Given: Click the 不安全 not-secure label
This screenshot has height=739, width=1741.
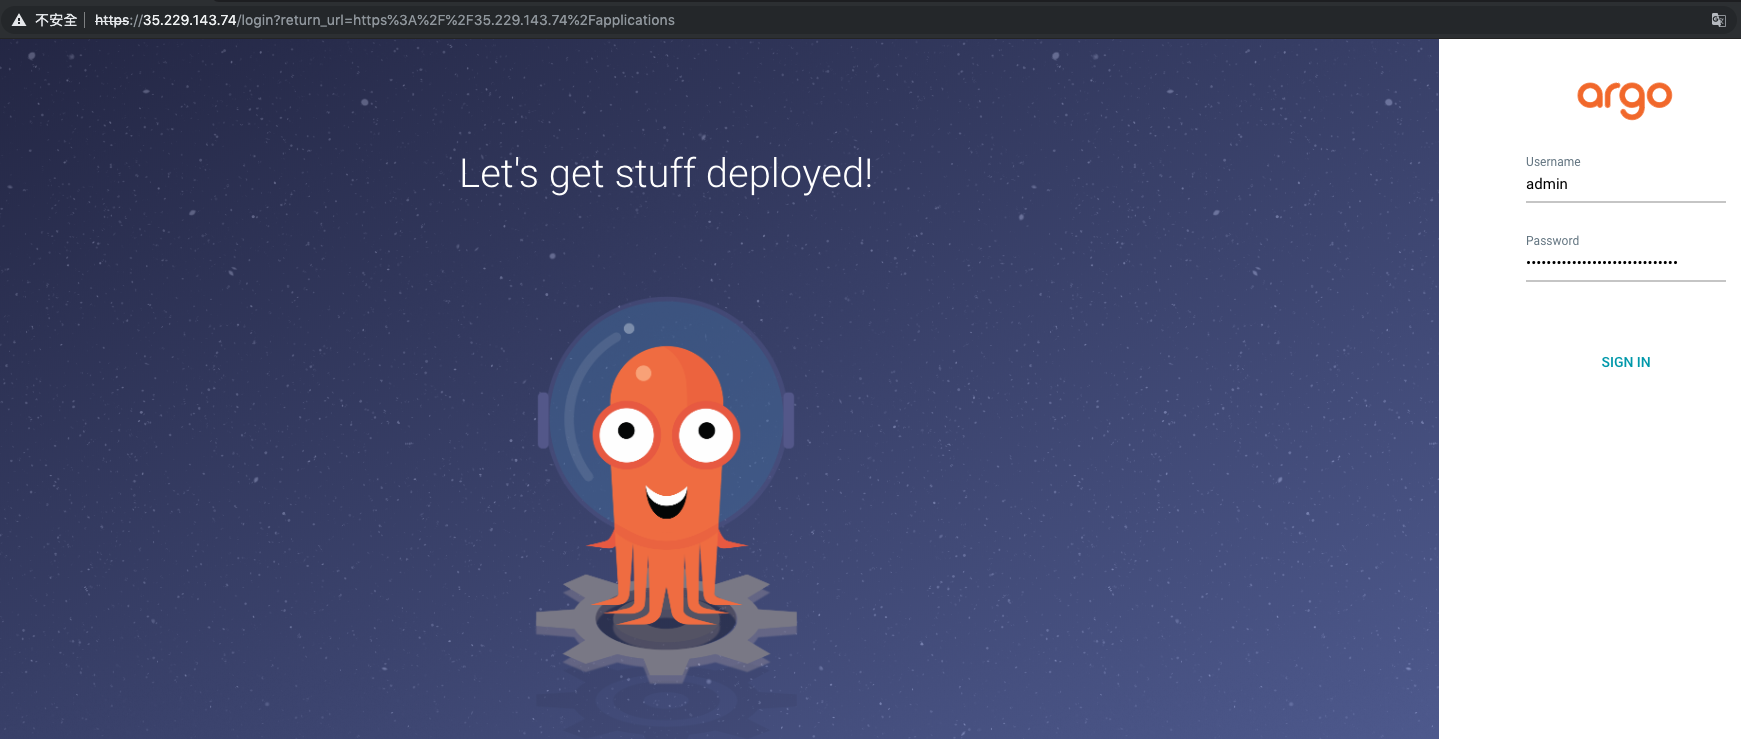Looking at the screenshot, I should point(56,20).
